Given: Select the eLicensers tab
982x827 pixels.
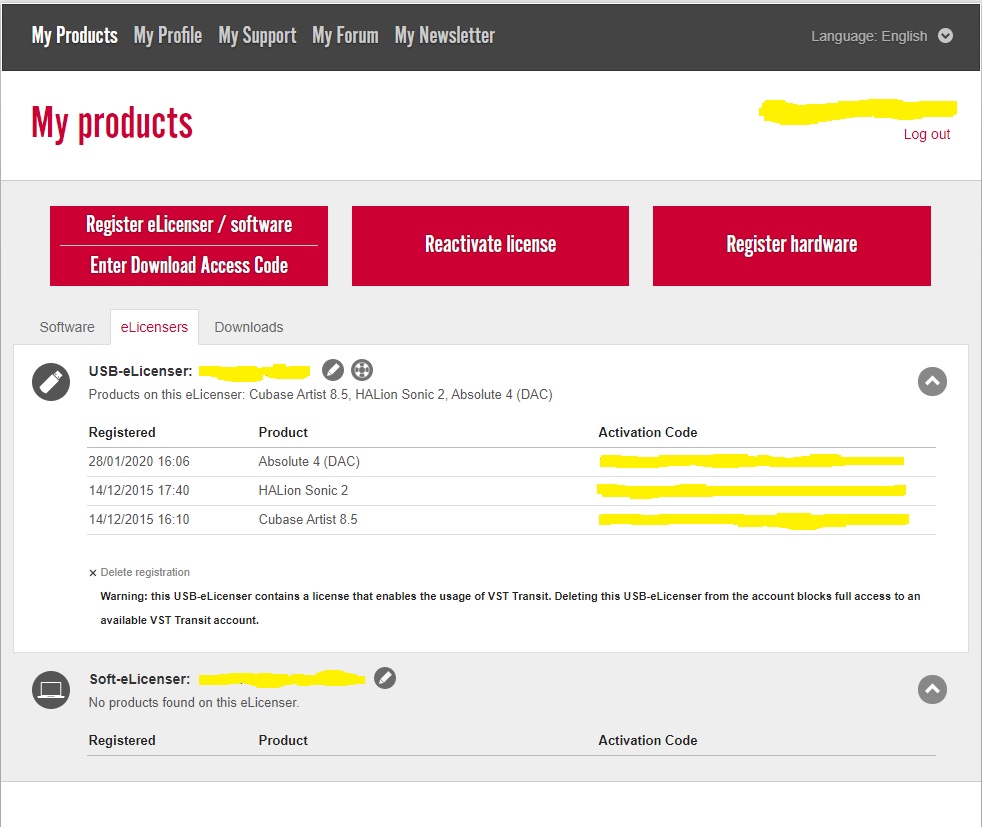Looking at the screenshot, I should tap(154, 327).
